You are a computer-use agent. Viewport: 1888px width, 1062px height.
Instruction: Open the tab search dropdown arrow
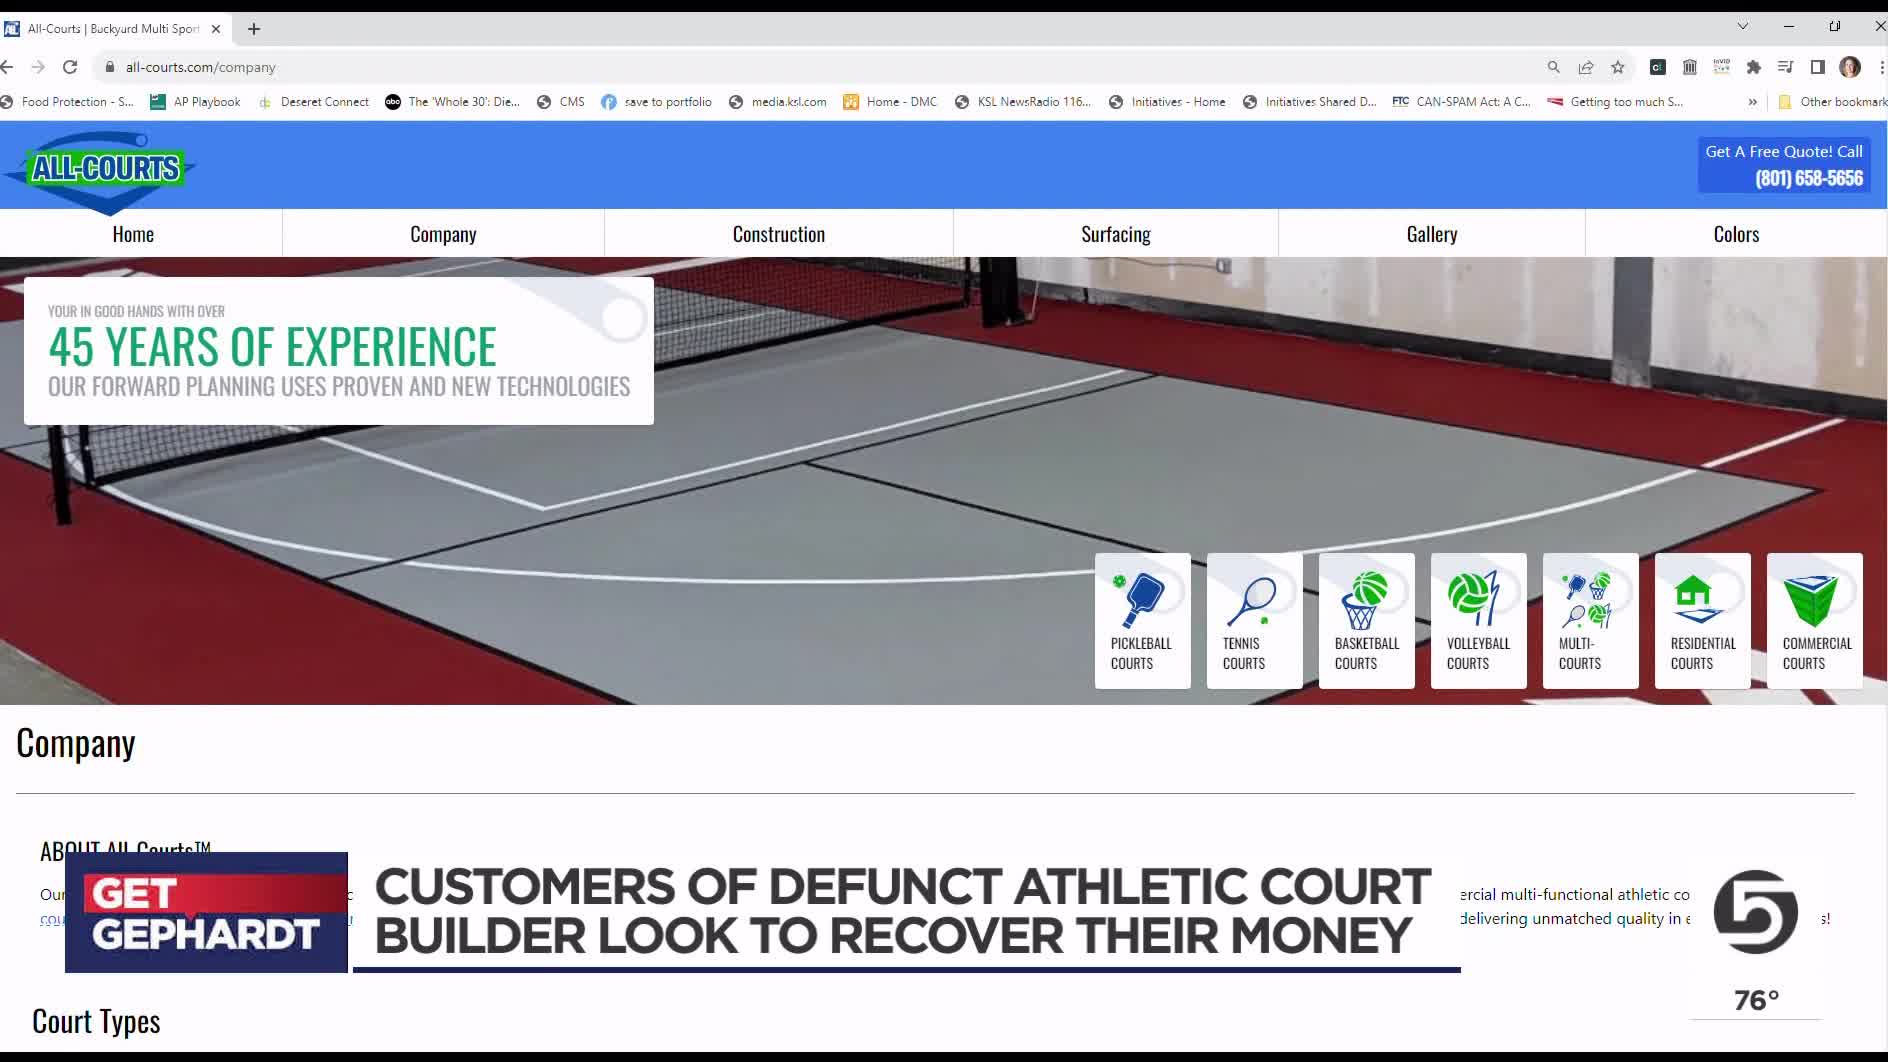pyautogui.click(x=1743, y=27)
